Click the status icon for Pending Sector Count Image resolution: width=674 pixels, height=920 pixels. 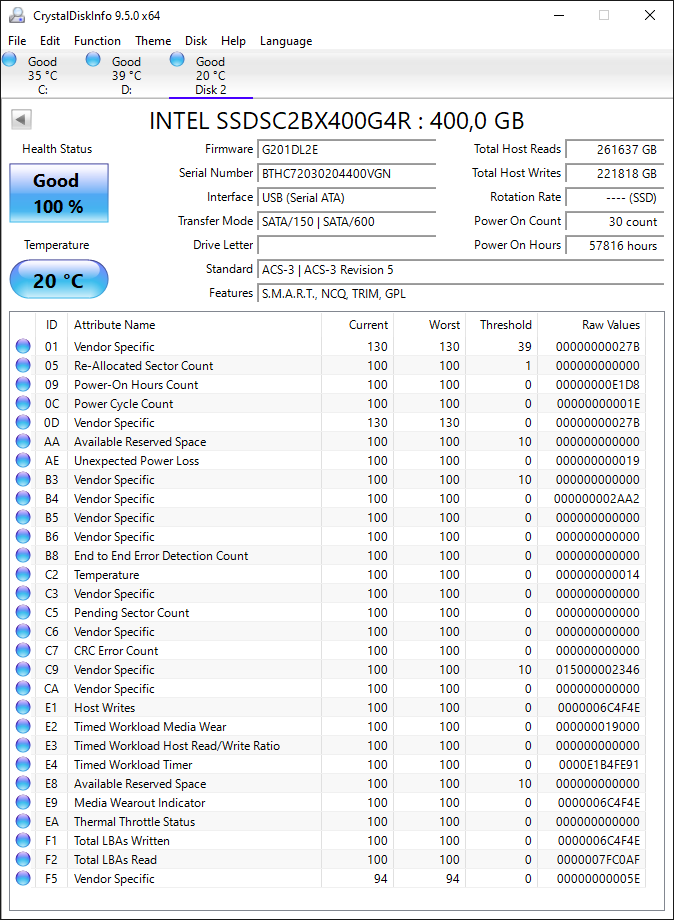[x=23, y=612]
